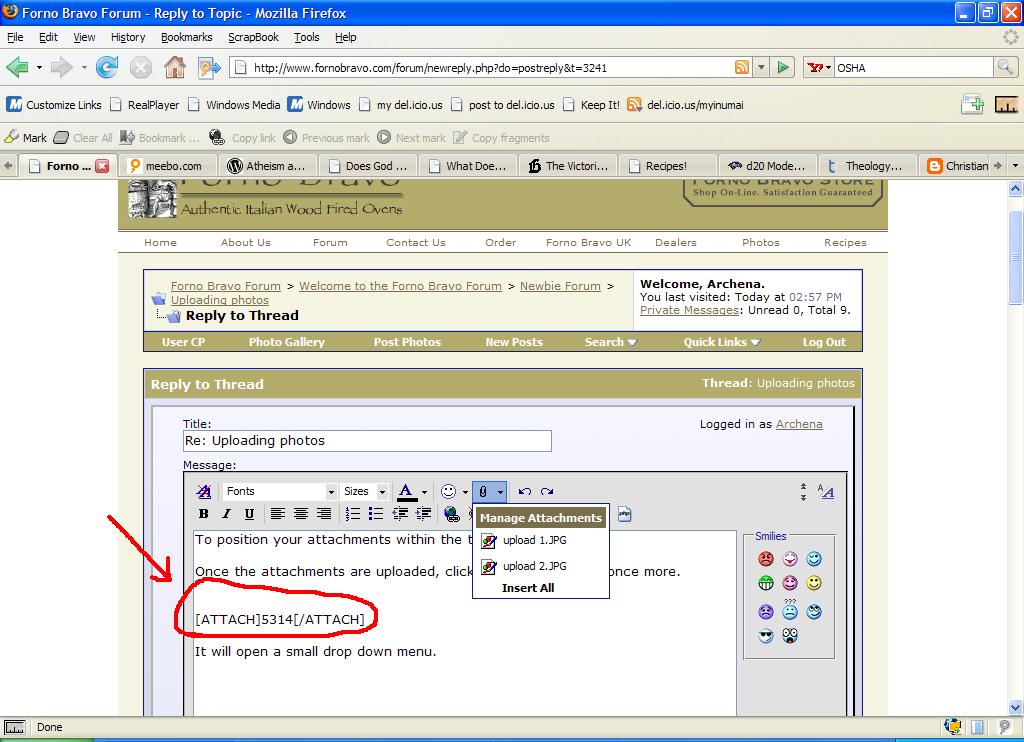Center-align the message text

(301, 514)
